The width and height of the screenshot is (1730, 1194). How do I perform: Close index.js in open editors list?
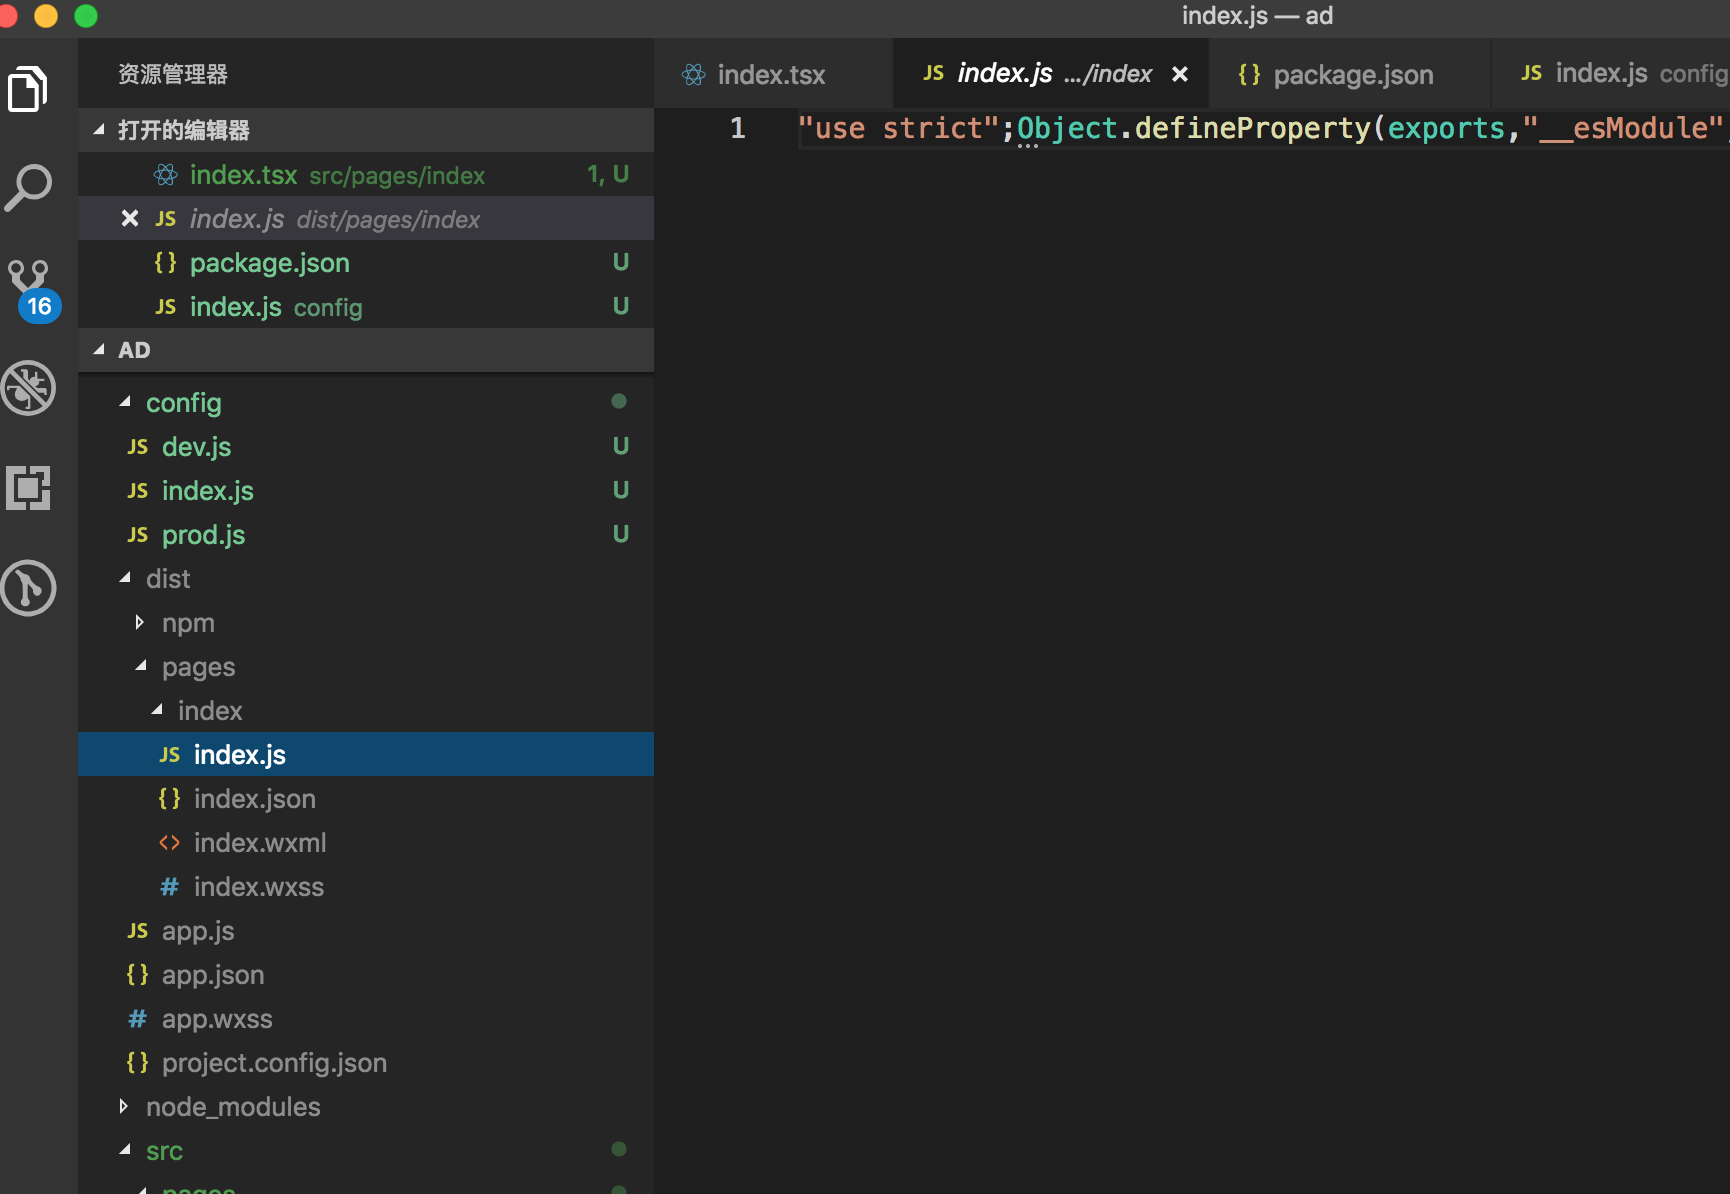pos(129,218)
